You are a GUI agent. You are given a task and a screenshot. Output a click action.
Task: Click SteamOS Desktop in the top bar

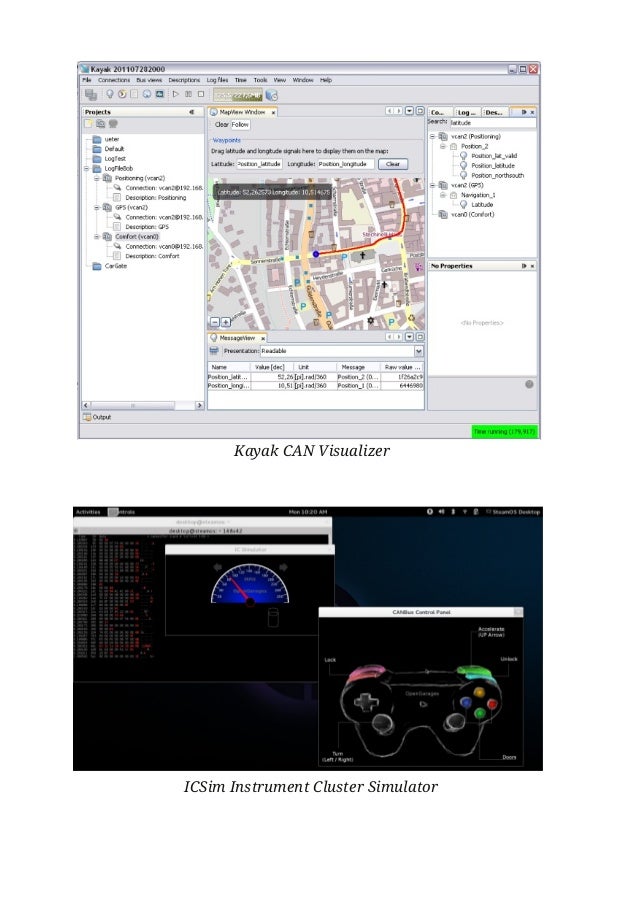click(x=516, y=512)
